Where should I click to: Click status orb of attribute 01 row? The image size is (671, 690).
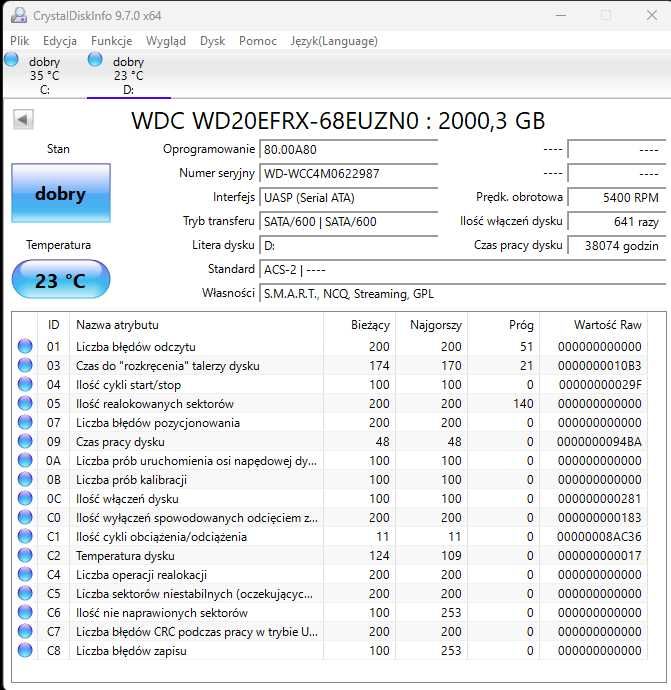pos(25,346)
